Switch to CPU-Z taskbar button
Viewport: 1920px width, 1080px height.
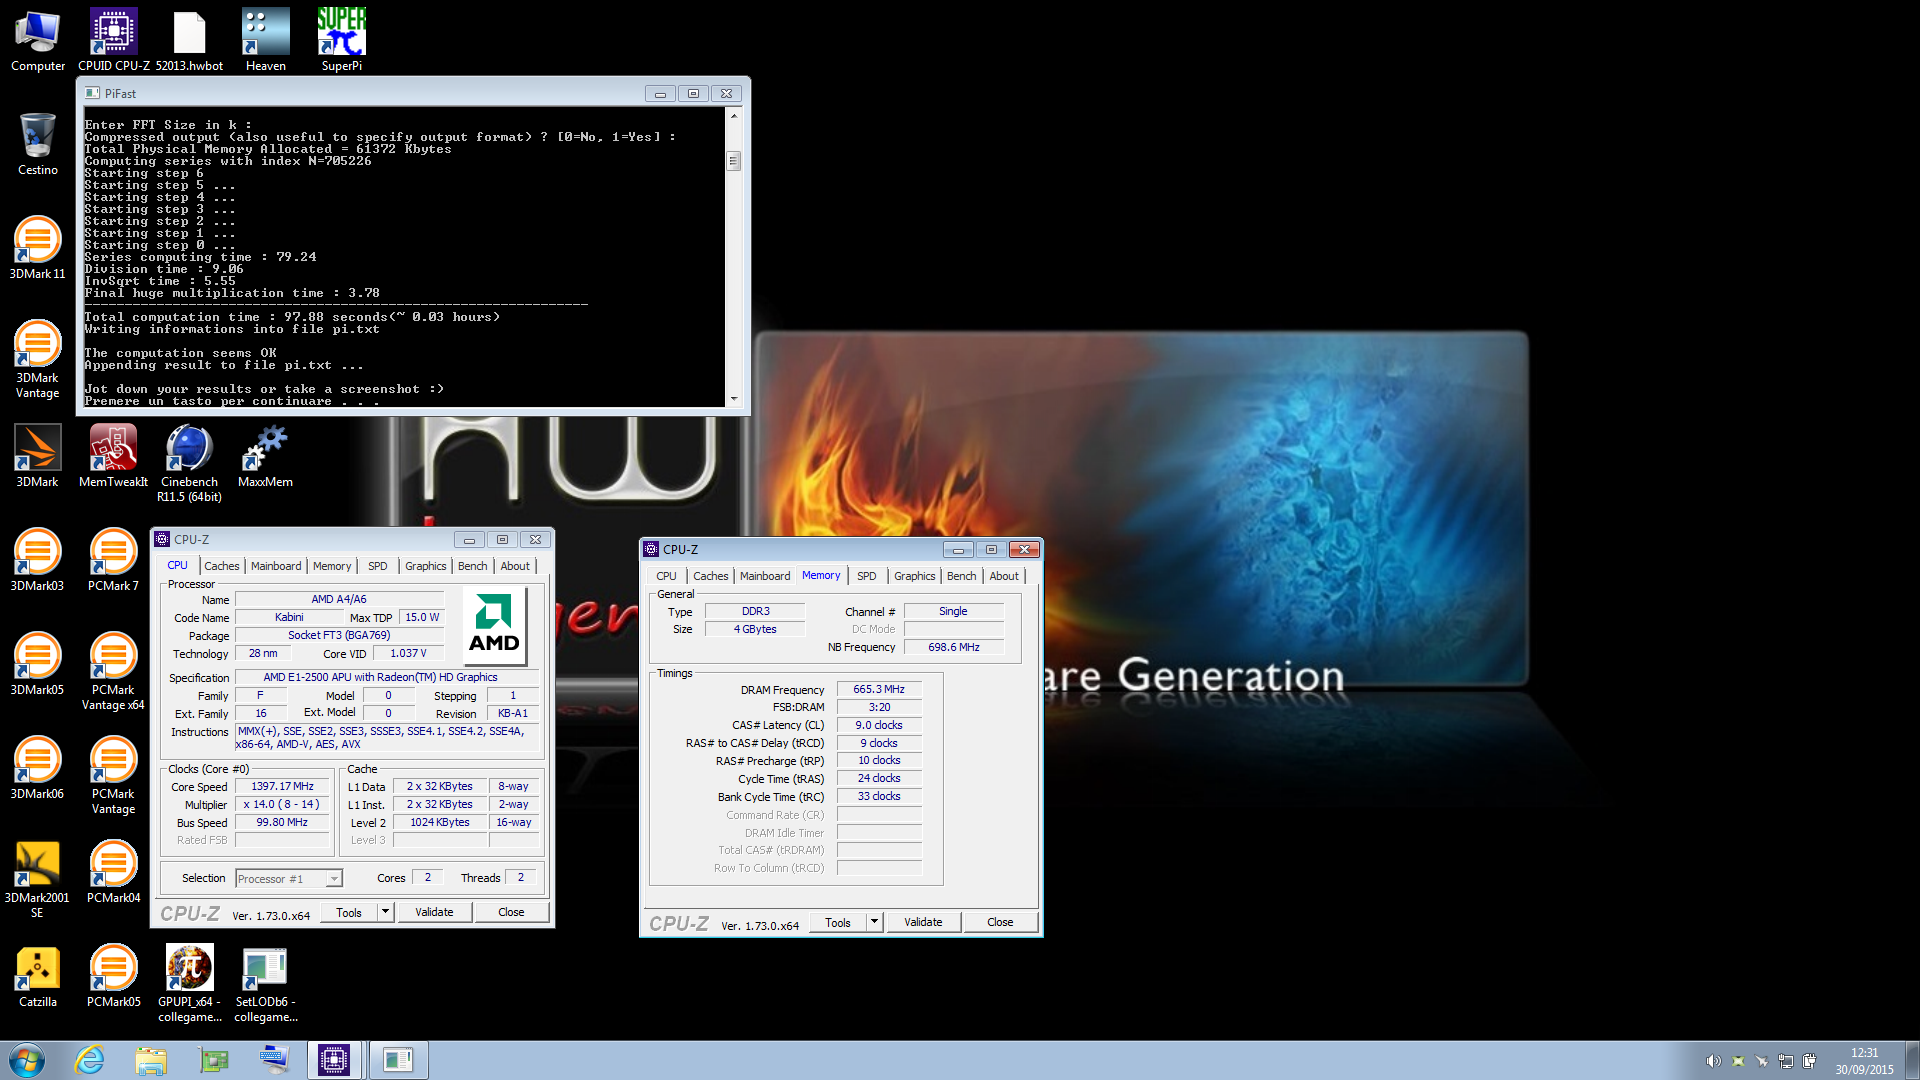(334, 1060)
